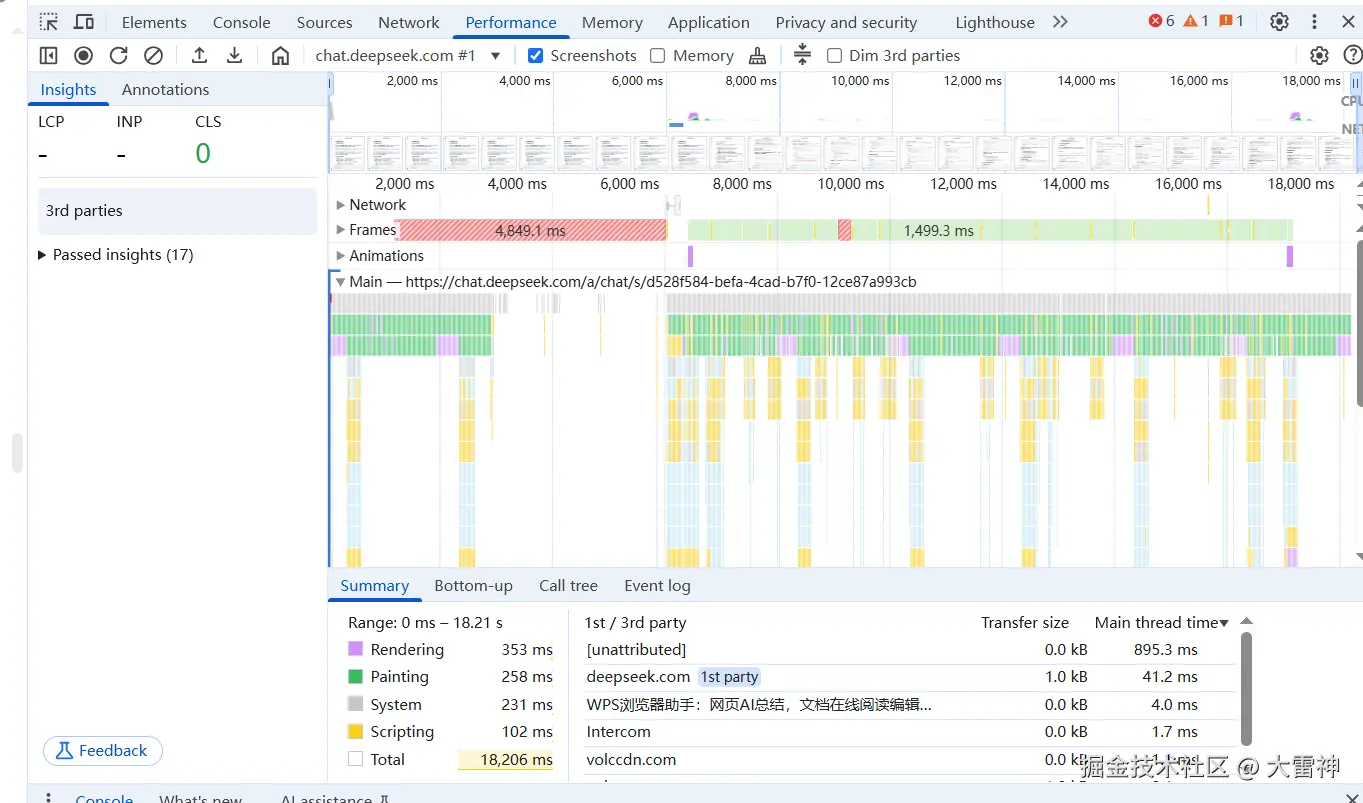Open the Call tree tab

point(568,585)
